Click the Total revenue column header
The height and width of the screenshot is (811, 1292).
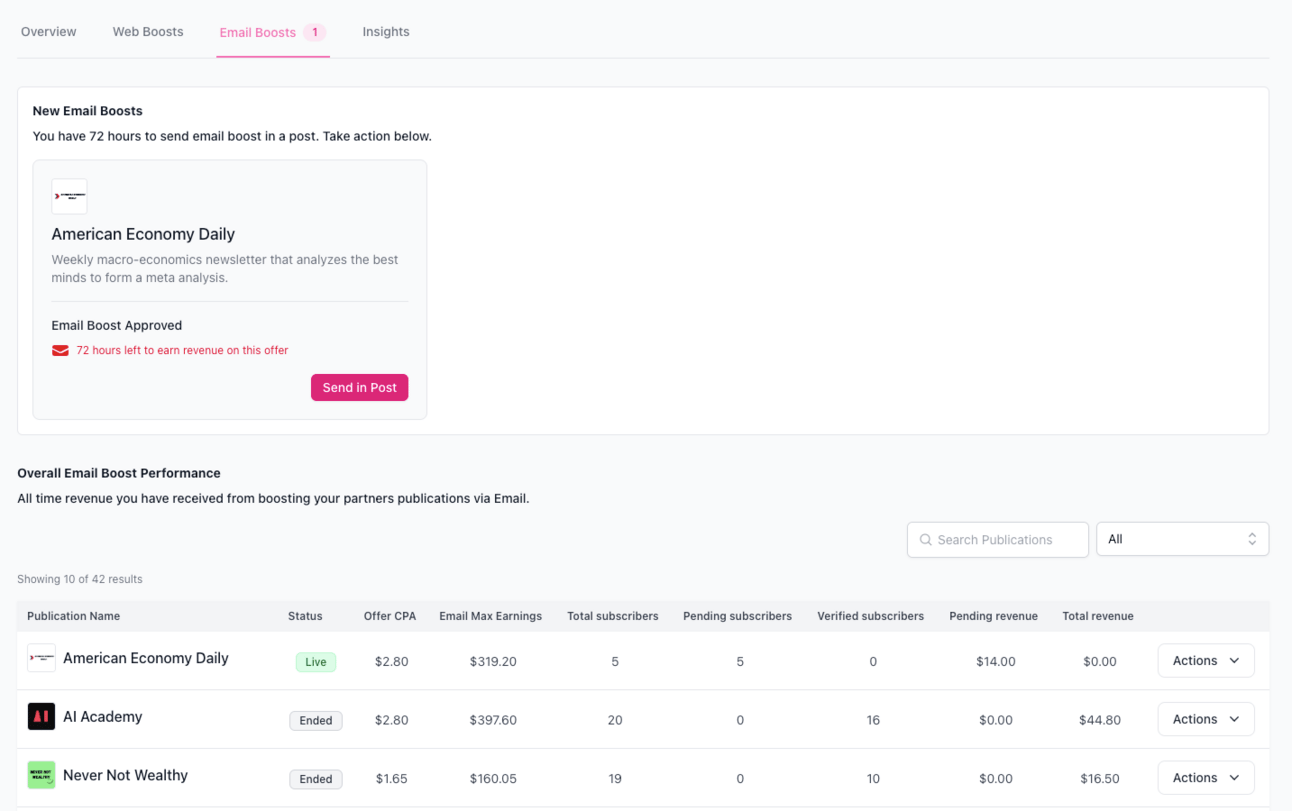click(1098, 616)
